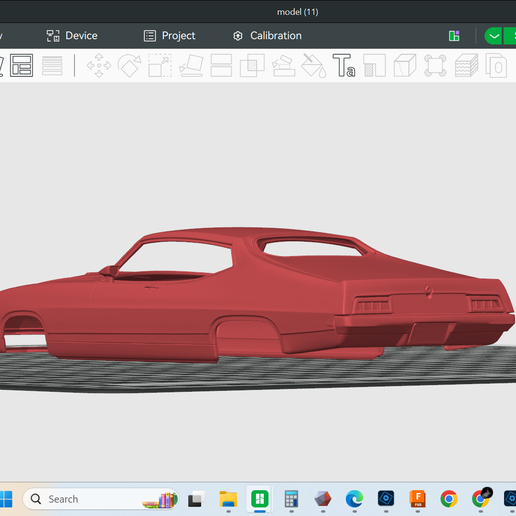Viewport: 516px width, 516px height.
Task: Select the wavy layered block tool icon
Action: [x=466, y=65]
